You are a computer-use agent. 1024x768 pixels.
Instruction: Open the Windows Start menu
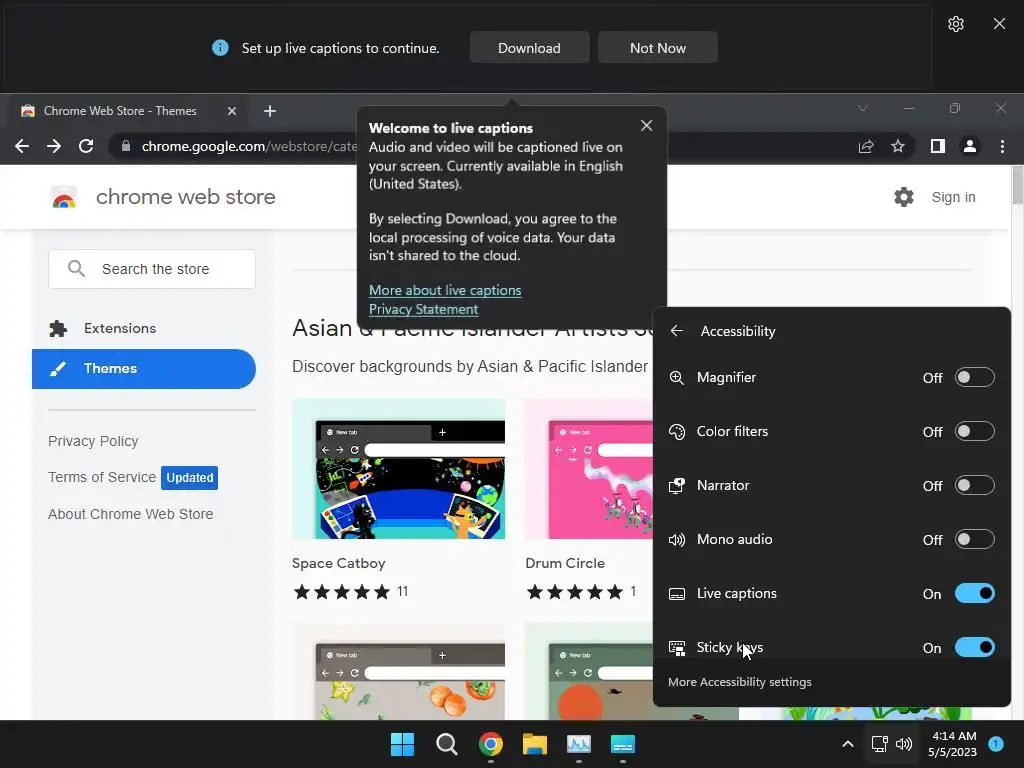pyautogui.click(x=402, y=744)
